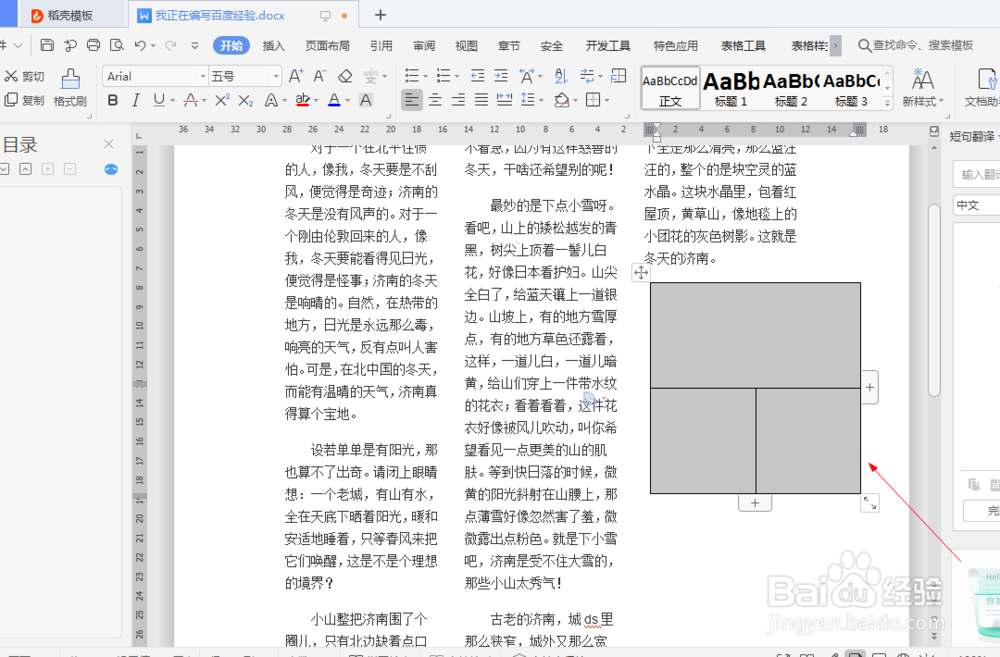Open borders dropdown arrow
1000x657 pixels.
pos(607,100)
